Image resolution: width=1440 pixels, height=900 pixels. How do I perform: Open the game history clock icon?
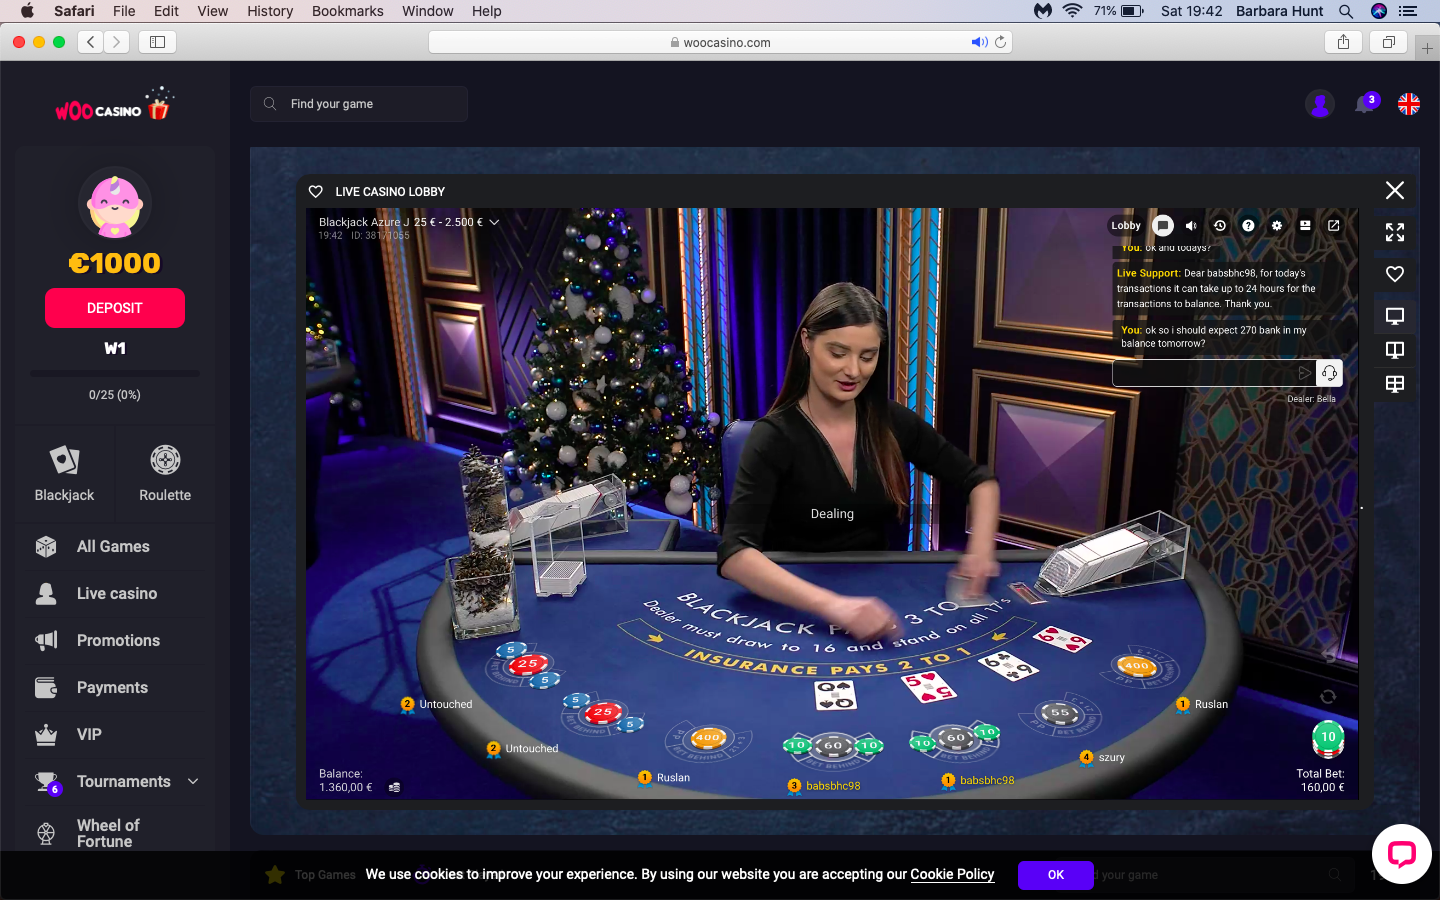[x=1220, y=226]
